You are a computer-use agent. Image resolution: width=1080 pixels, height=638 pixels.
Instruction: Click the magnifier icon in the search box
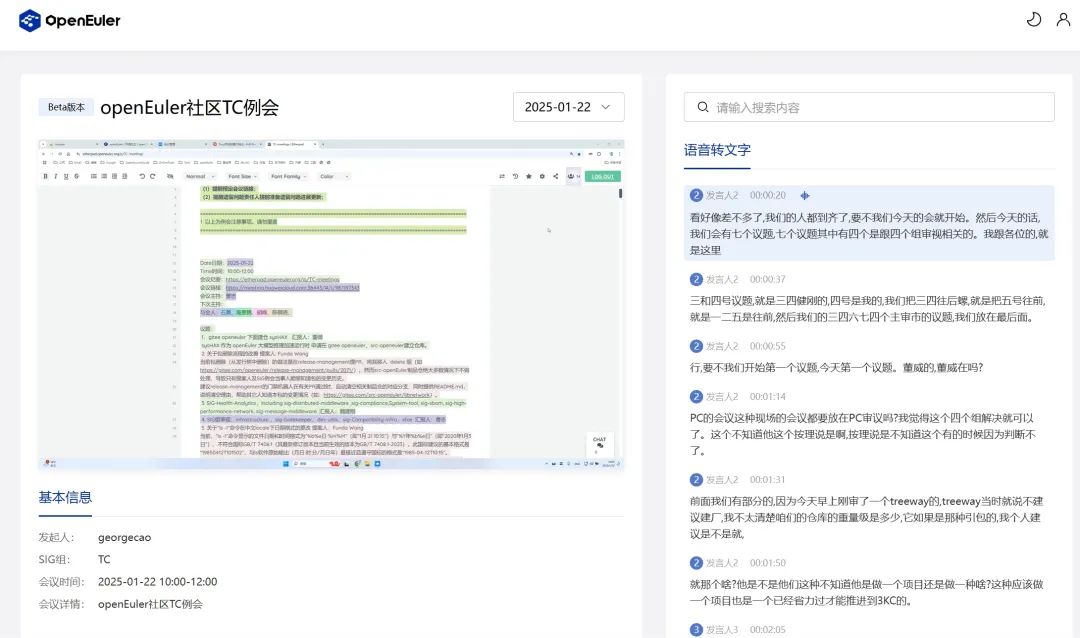[703, 107]
